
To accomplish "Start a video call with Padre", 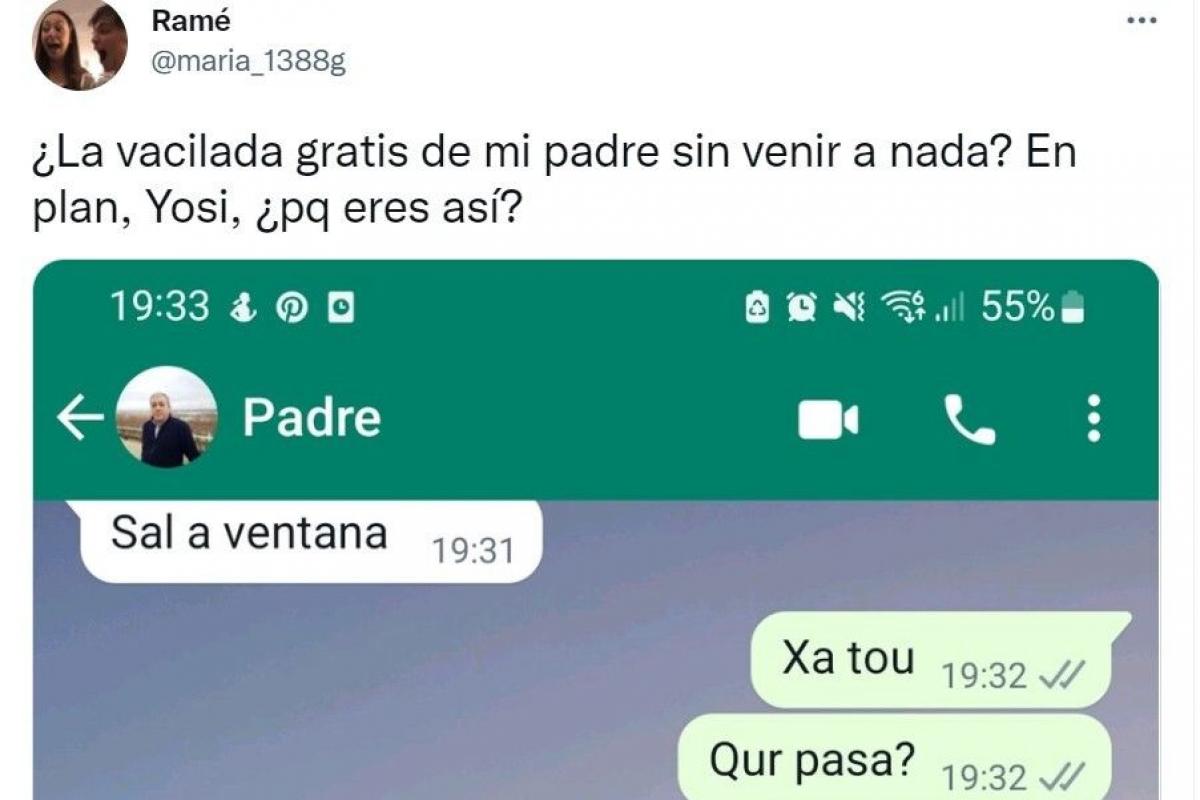I will click(828, 420).
